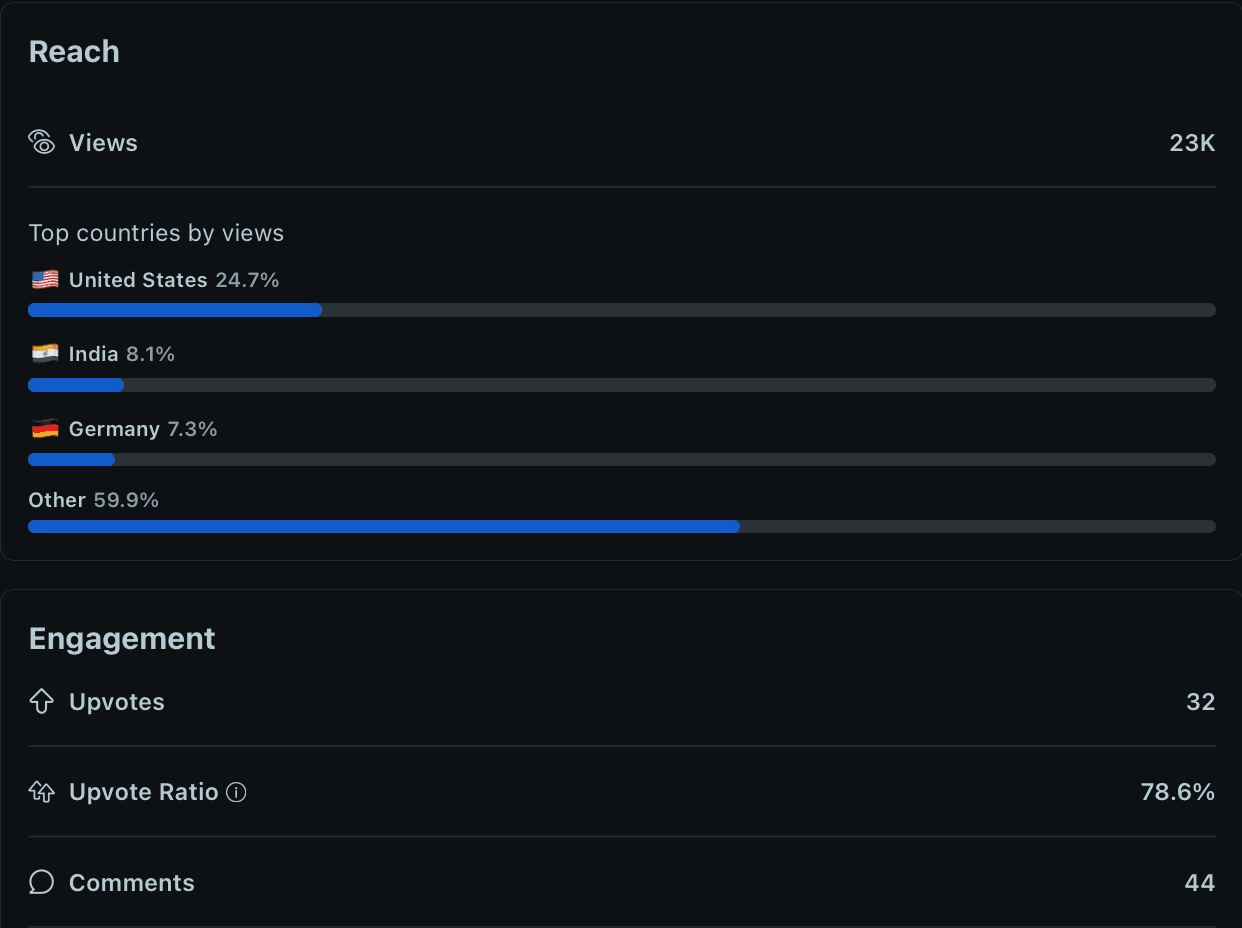Click the Comments count of 44
This screenshot has height=928, width=1242.
pos(1199,883)
